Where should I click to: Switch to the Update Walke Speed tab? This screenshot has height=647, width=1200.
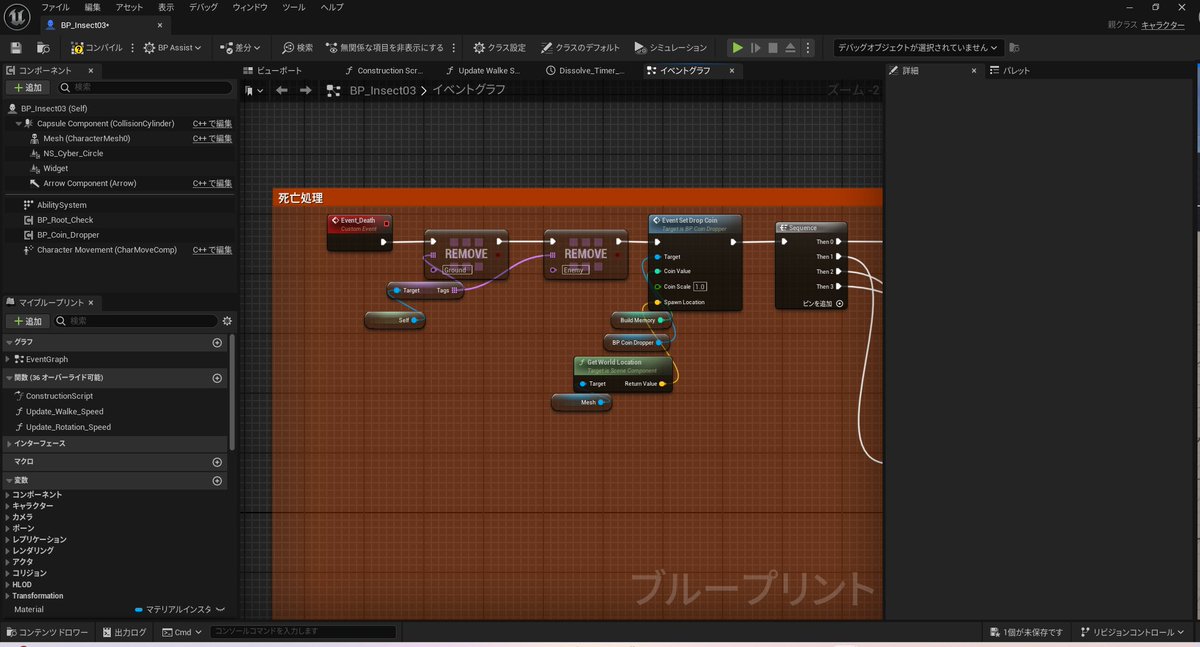[x=482, y=71]
